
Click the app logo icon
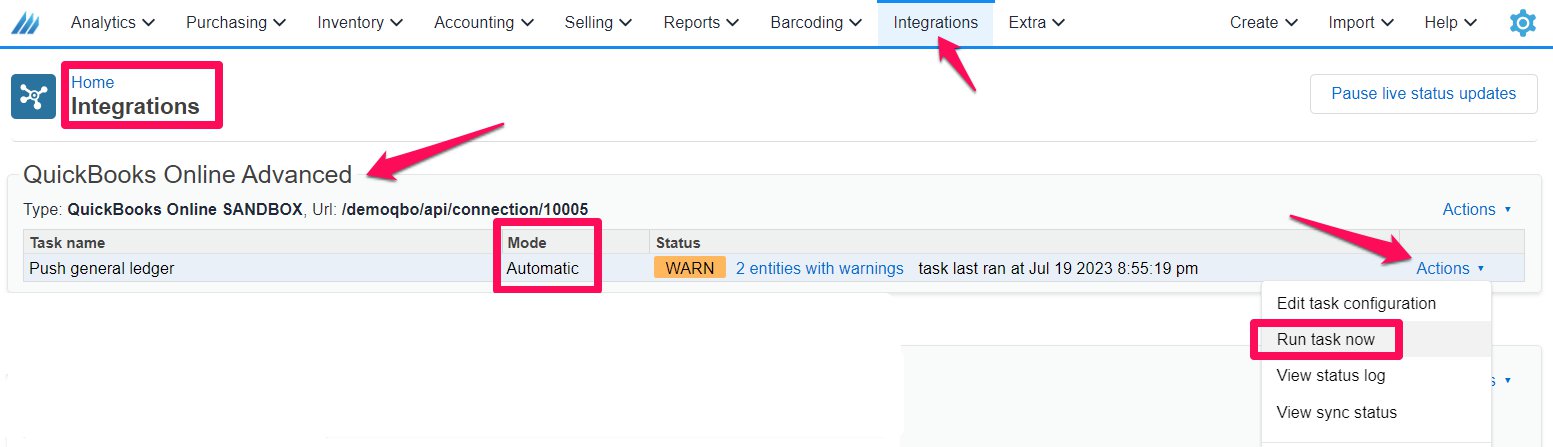(26, 22)
